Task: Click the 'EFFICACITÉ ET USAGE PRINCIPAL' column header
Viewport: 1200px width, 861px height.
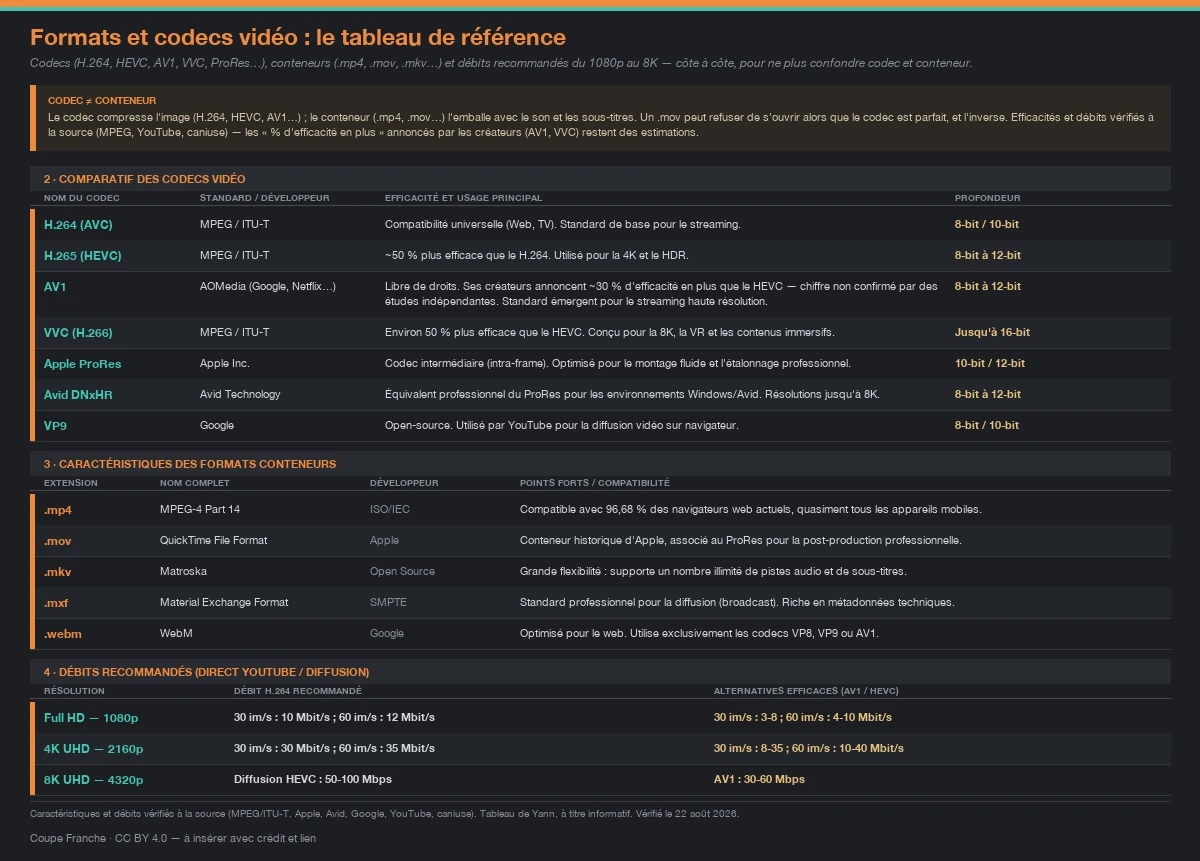Action: click(463, 198)
